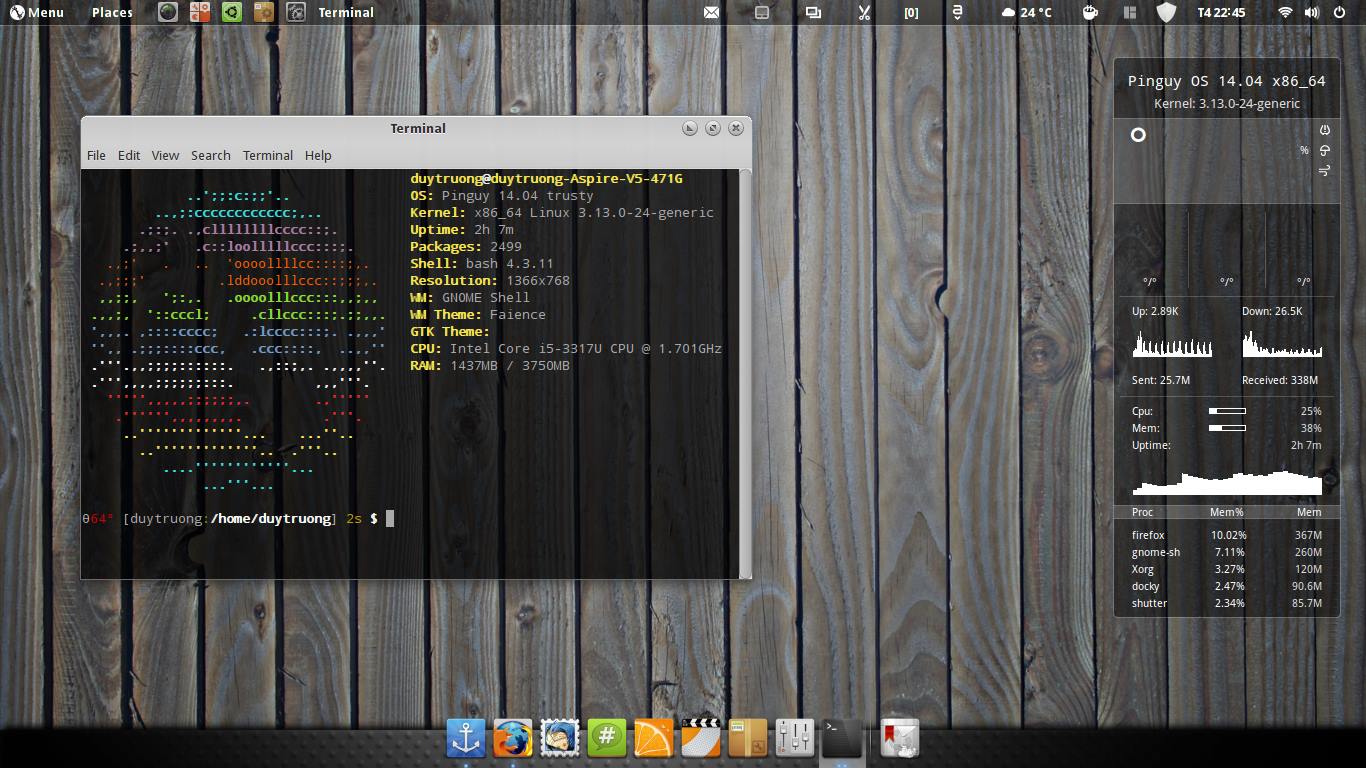Click the docky process row
Image resolution: width=1366 pixels, height=768 pixels.
tap(1227, 586)
